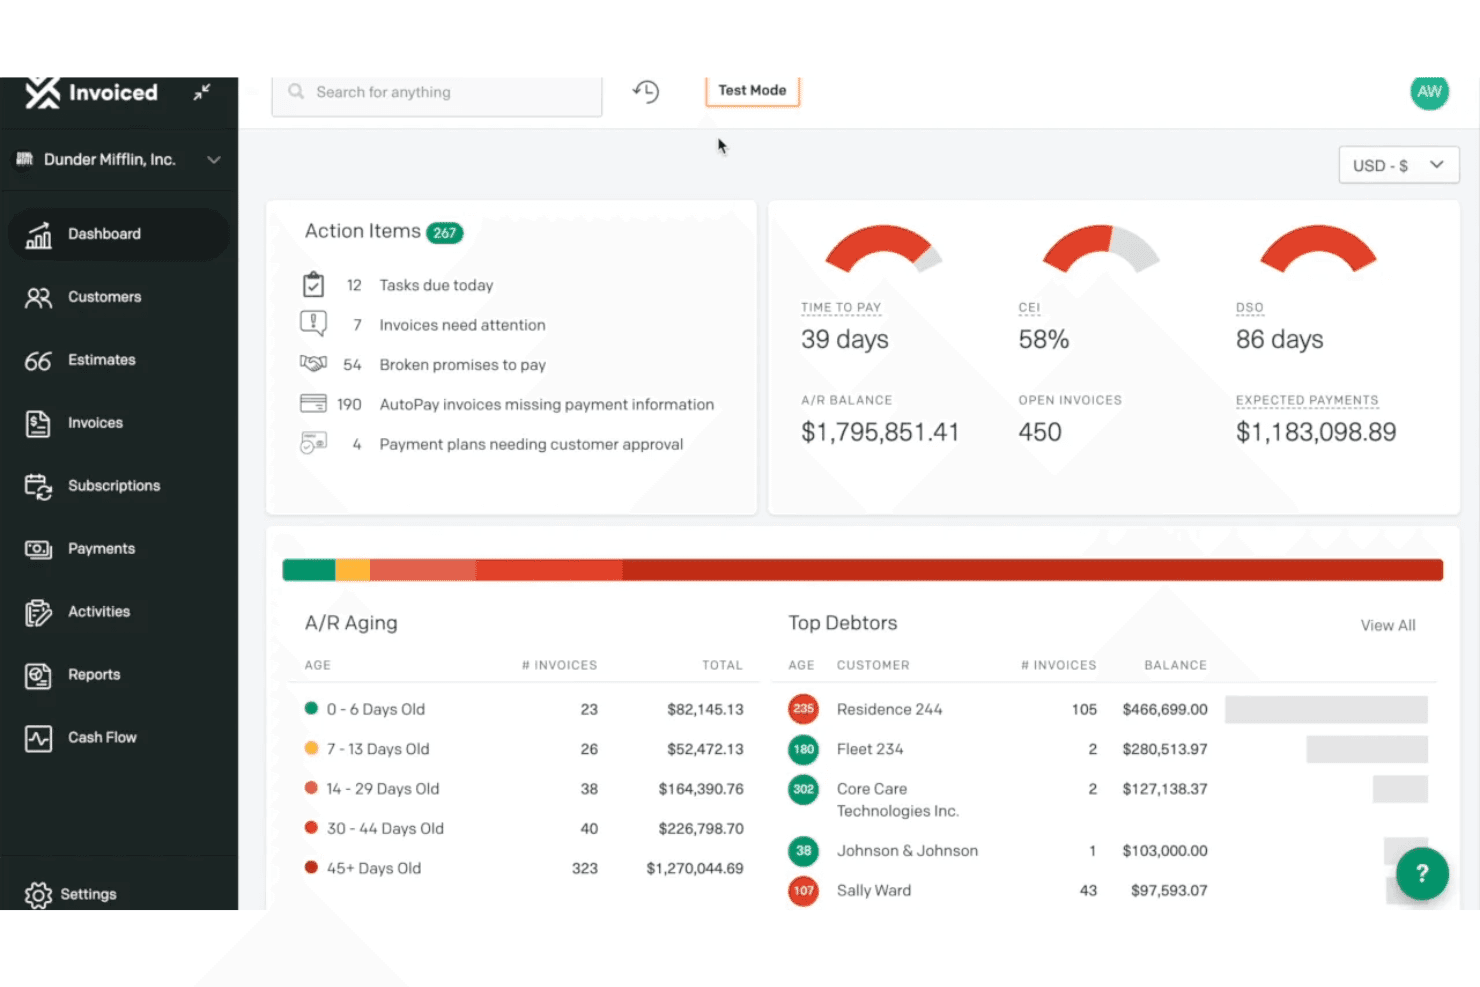Click the Time to Pay metric label
Screen dimensions: 1480x987
[841, 307]
